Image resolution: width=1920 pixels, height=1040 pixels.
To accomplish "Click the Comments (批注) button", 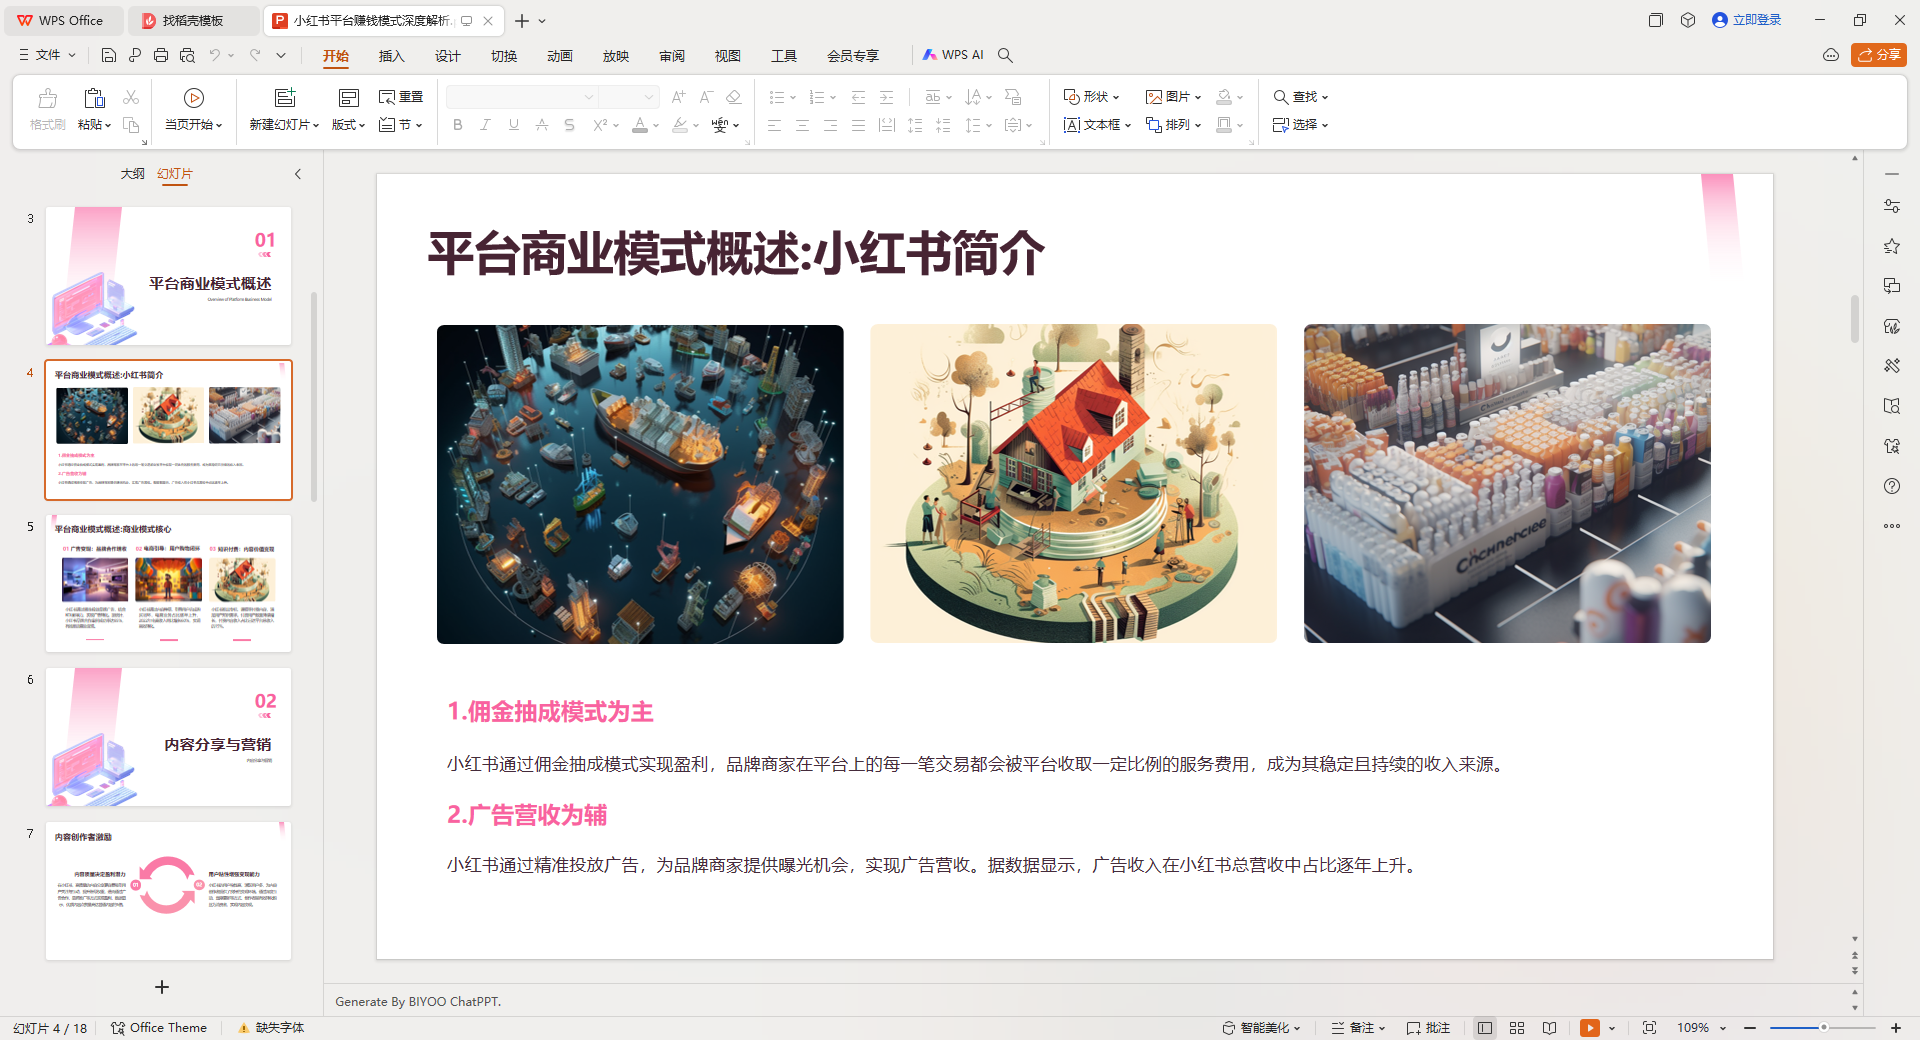I will tap(1428, 1028).
